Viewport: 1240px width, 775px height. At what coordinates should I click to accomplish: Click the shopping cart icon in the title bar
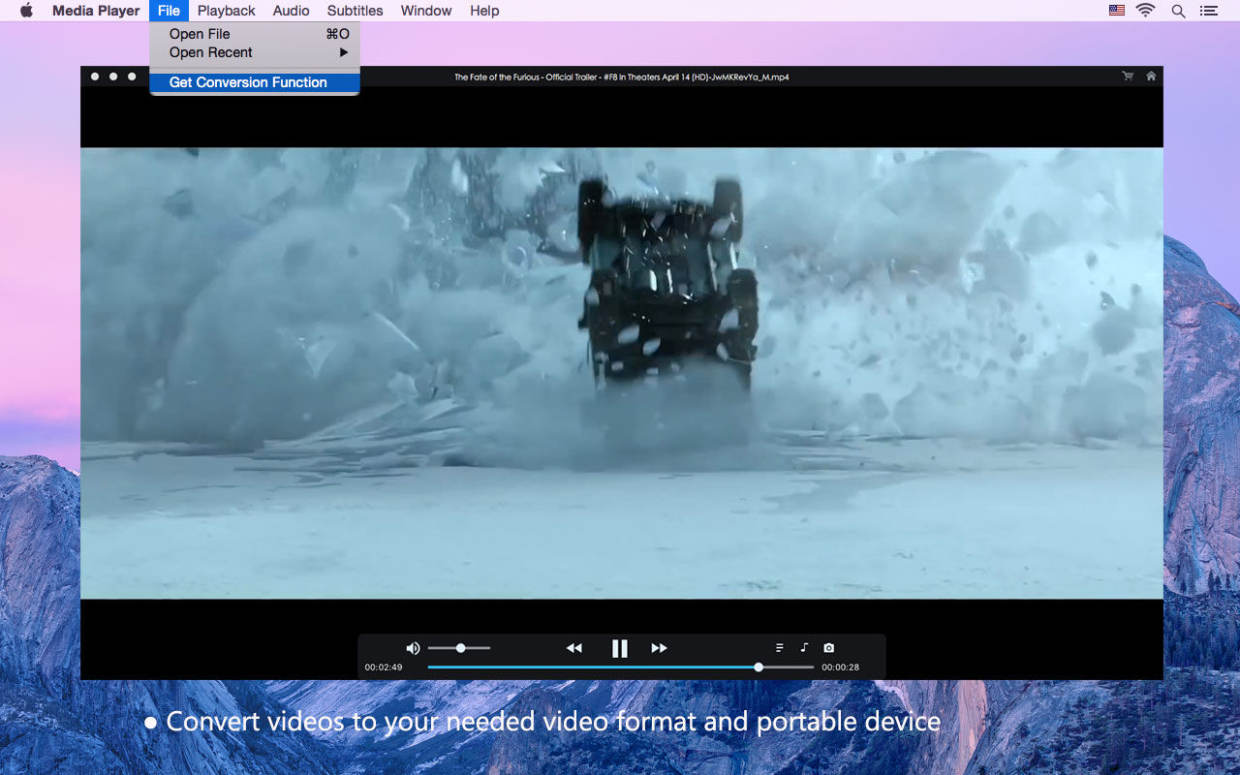(x=1128, y=76)
